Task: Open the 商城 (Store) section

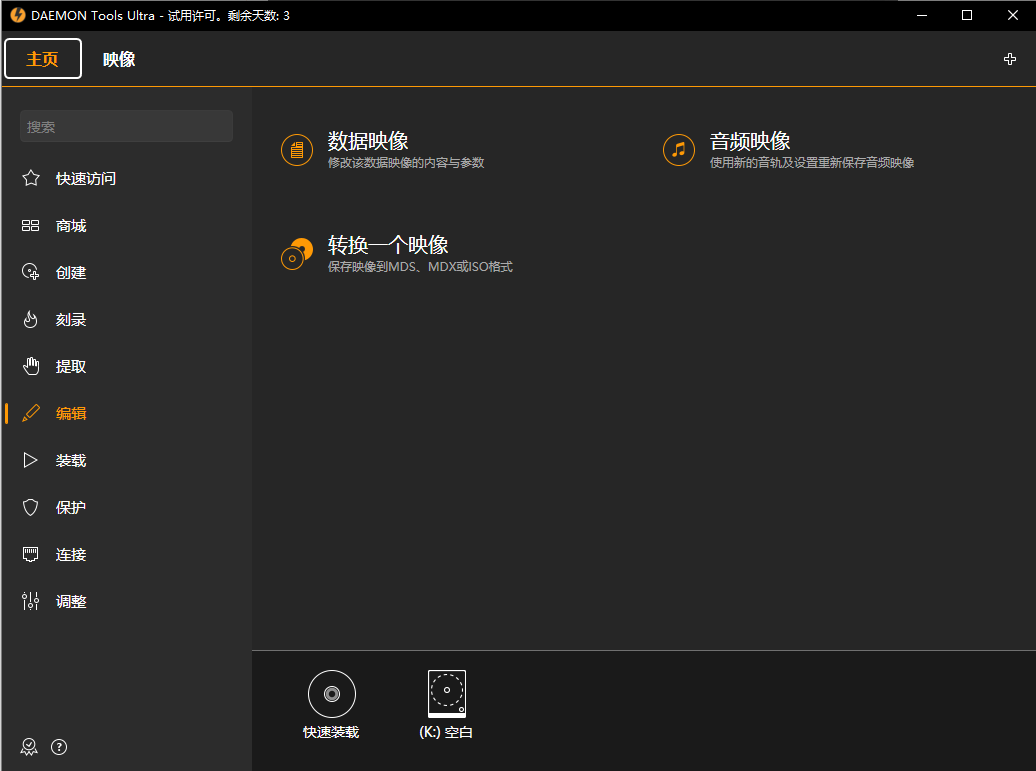Action: tap(70, 225)
